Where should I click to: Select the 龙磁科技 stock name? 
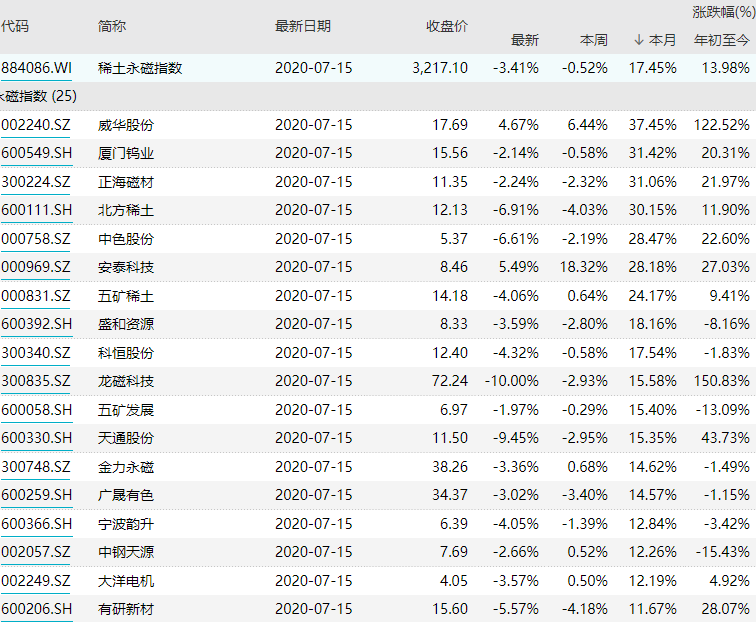[126, 381]
